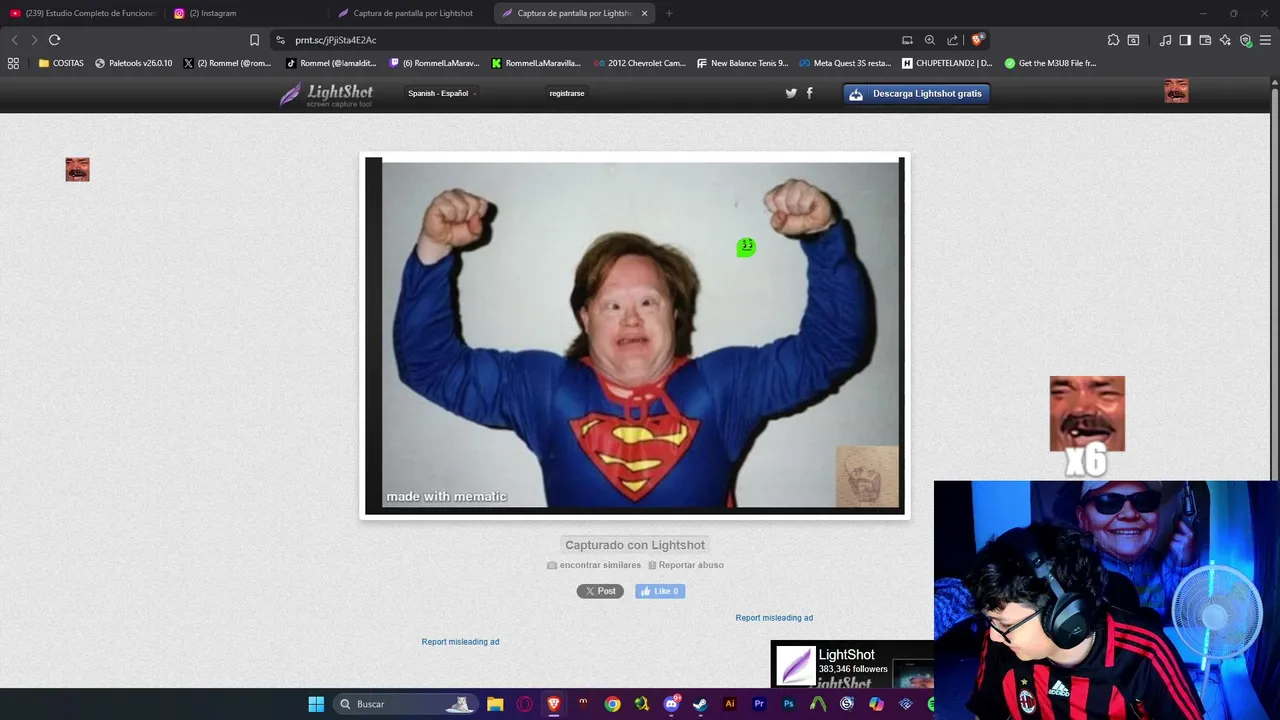The image size is (1280, 720).
Task: Launch Opera GX from the taskbar
Action: point(524,704)
